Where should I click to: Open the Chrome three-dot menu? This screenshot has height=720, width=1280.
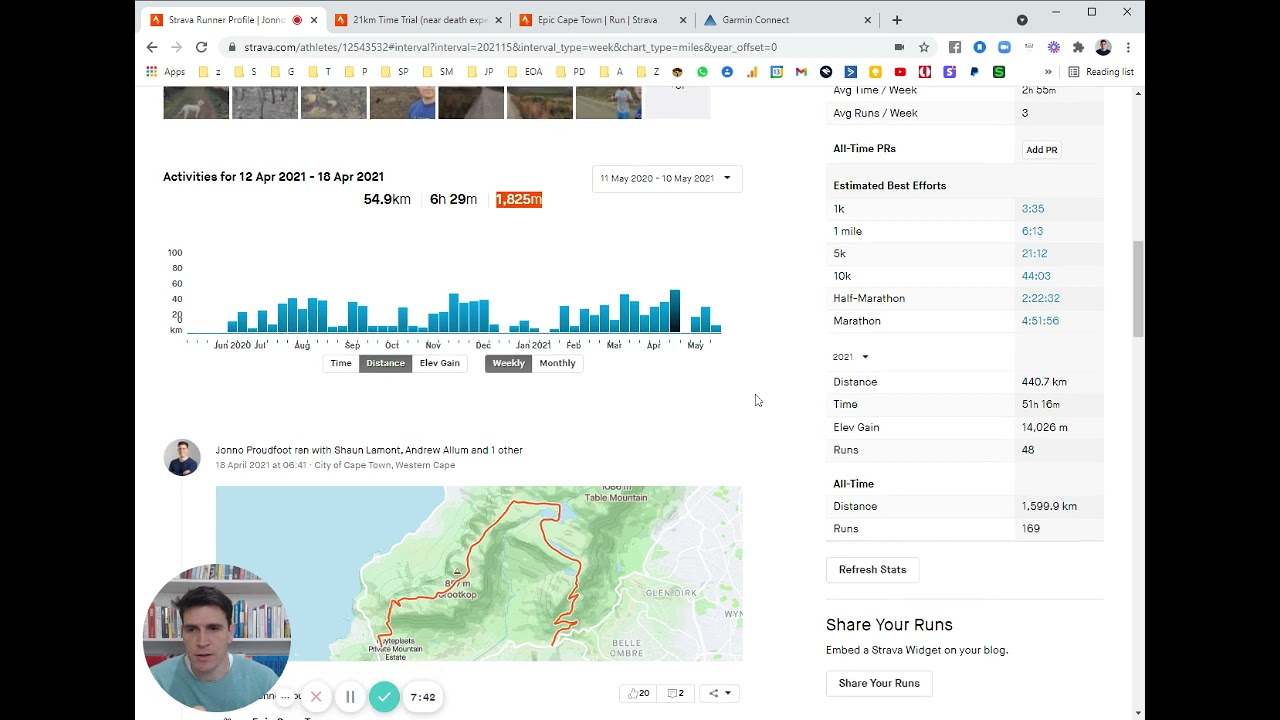coord(1128,47)
